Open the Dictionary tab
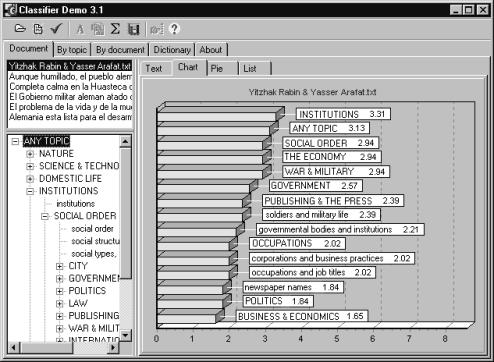 172,50
